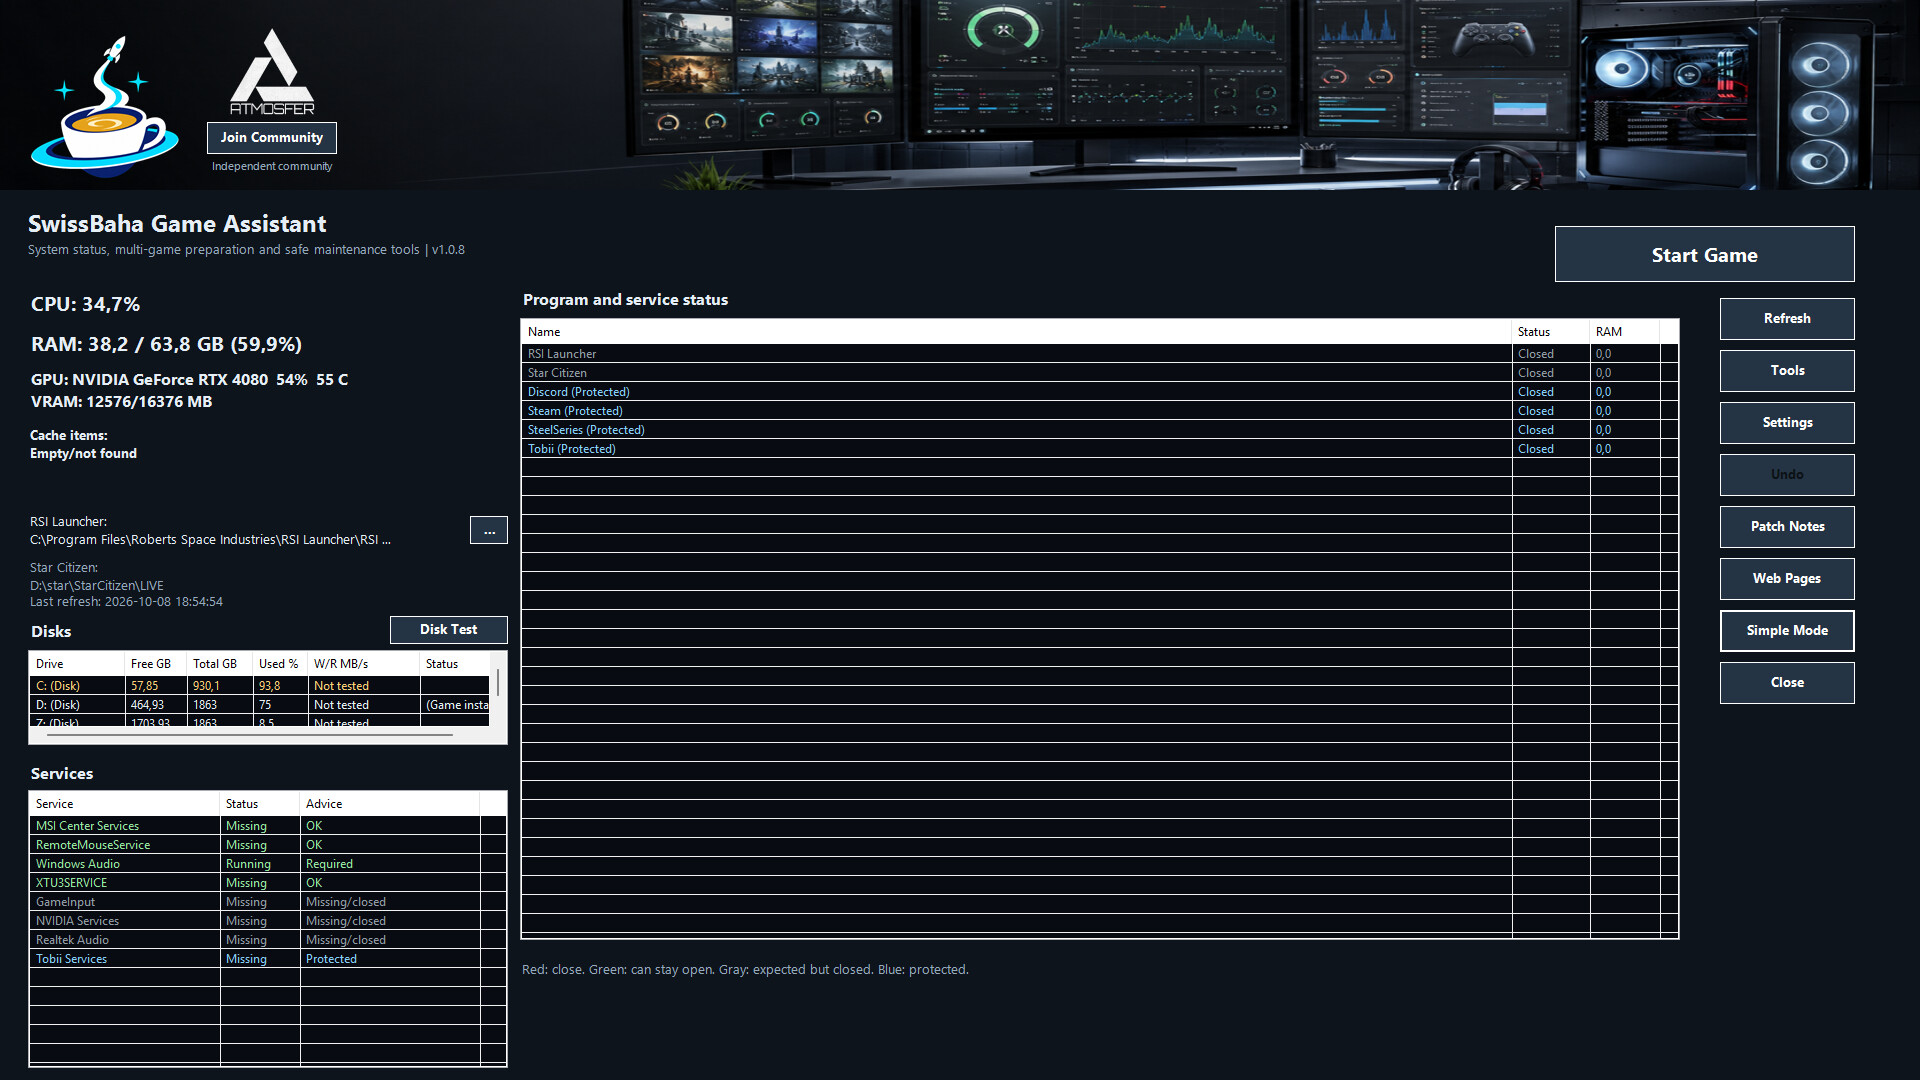Image resolution: width=1920 pixels, height=1080 pixels.
Task: Select Discord (Protected) row
Action: click(1099, 392)
